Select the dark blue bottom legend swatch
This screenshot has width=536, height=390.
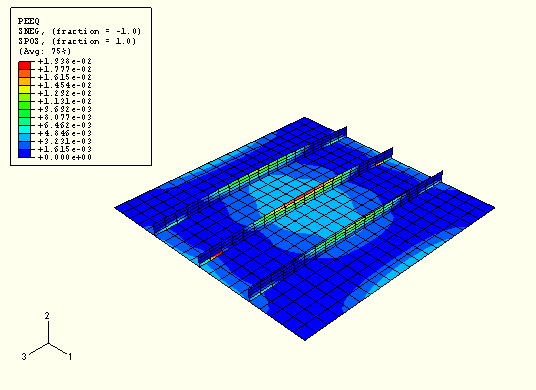point(24,153)
